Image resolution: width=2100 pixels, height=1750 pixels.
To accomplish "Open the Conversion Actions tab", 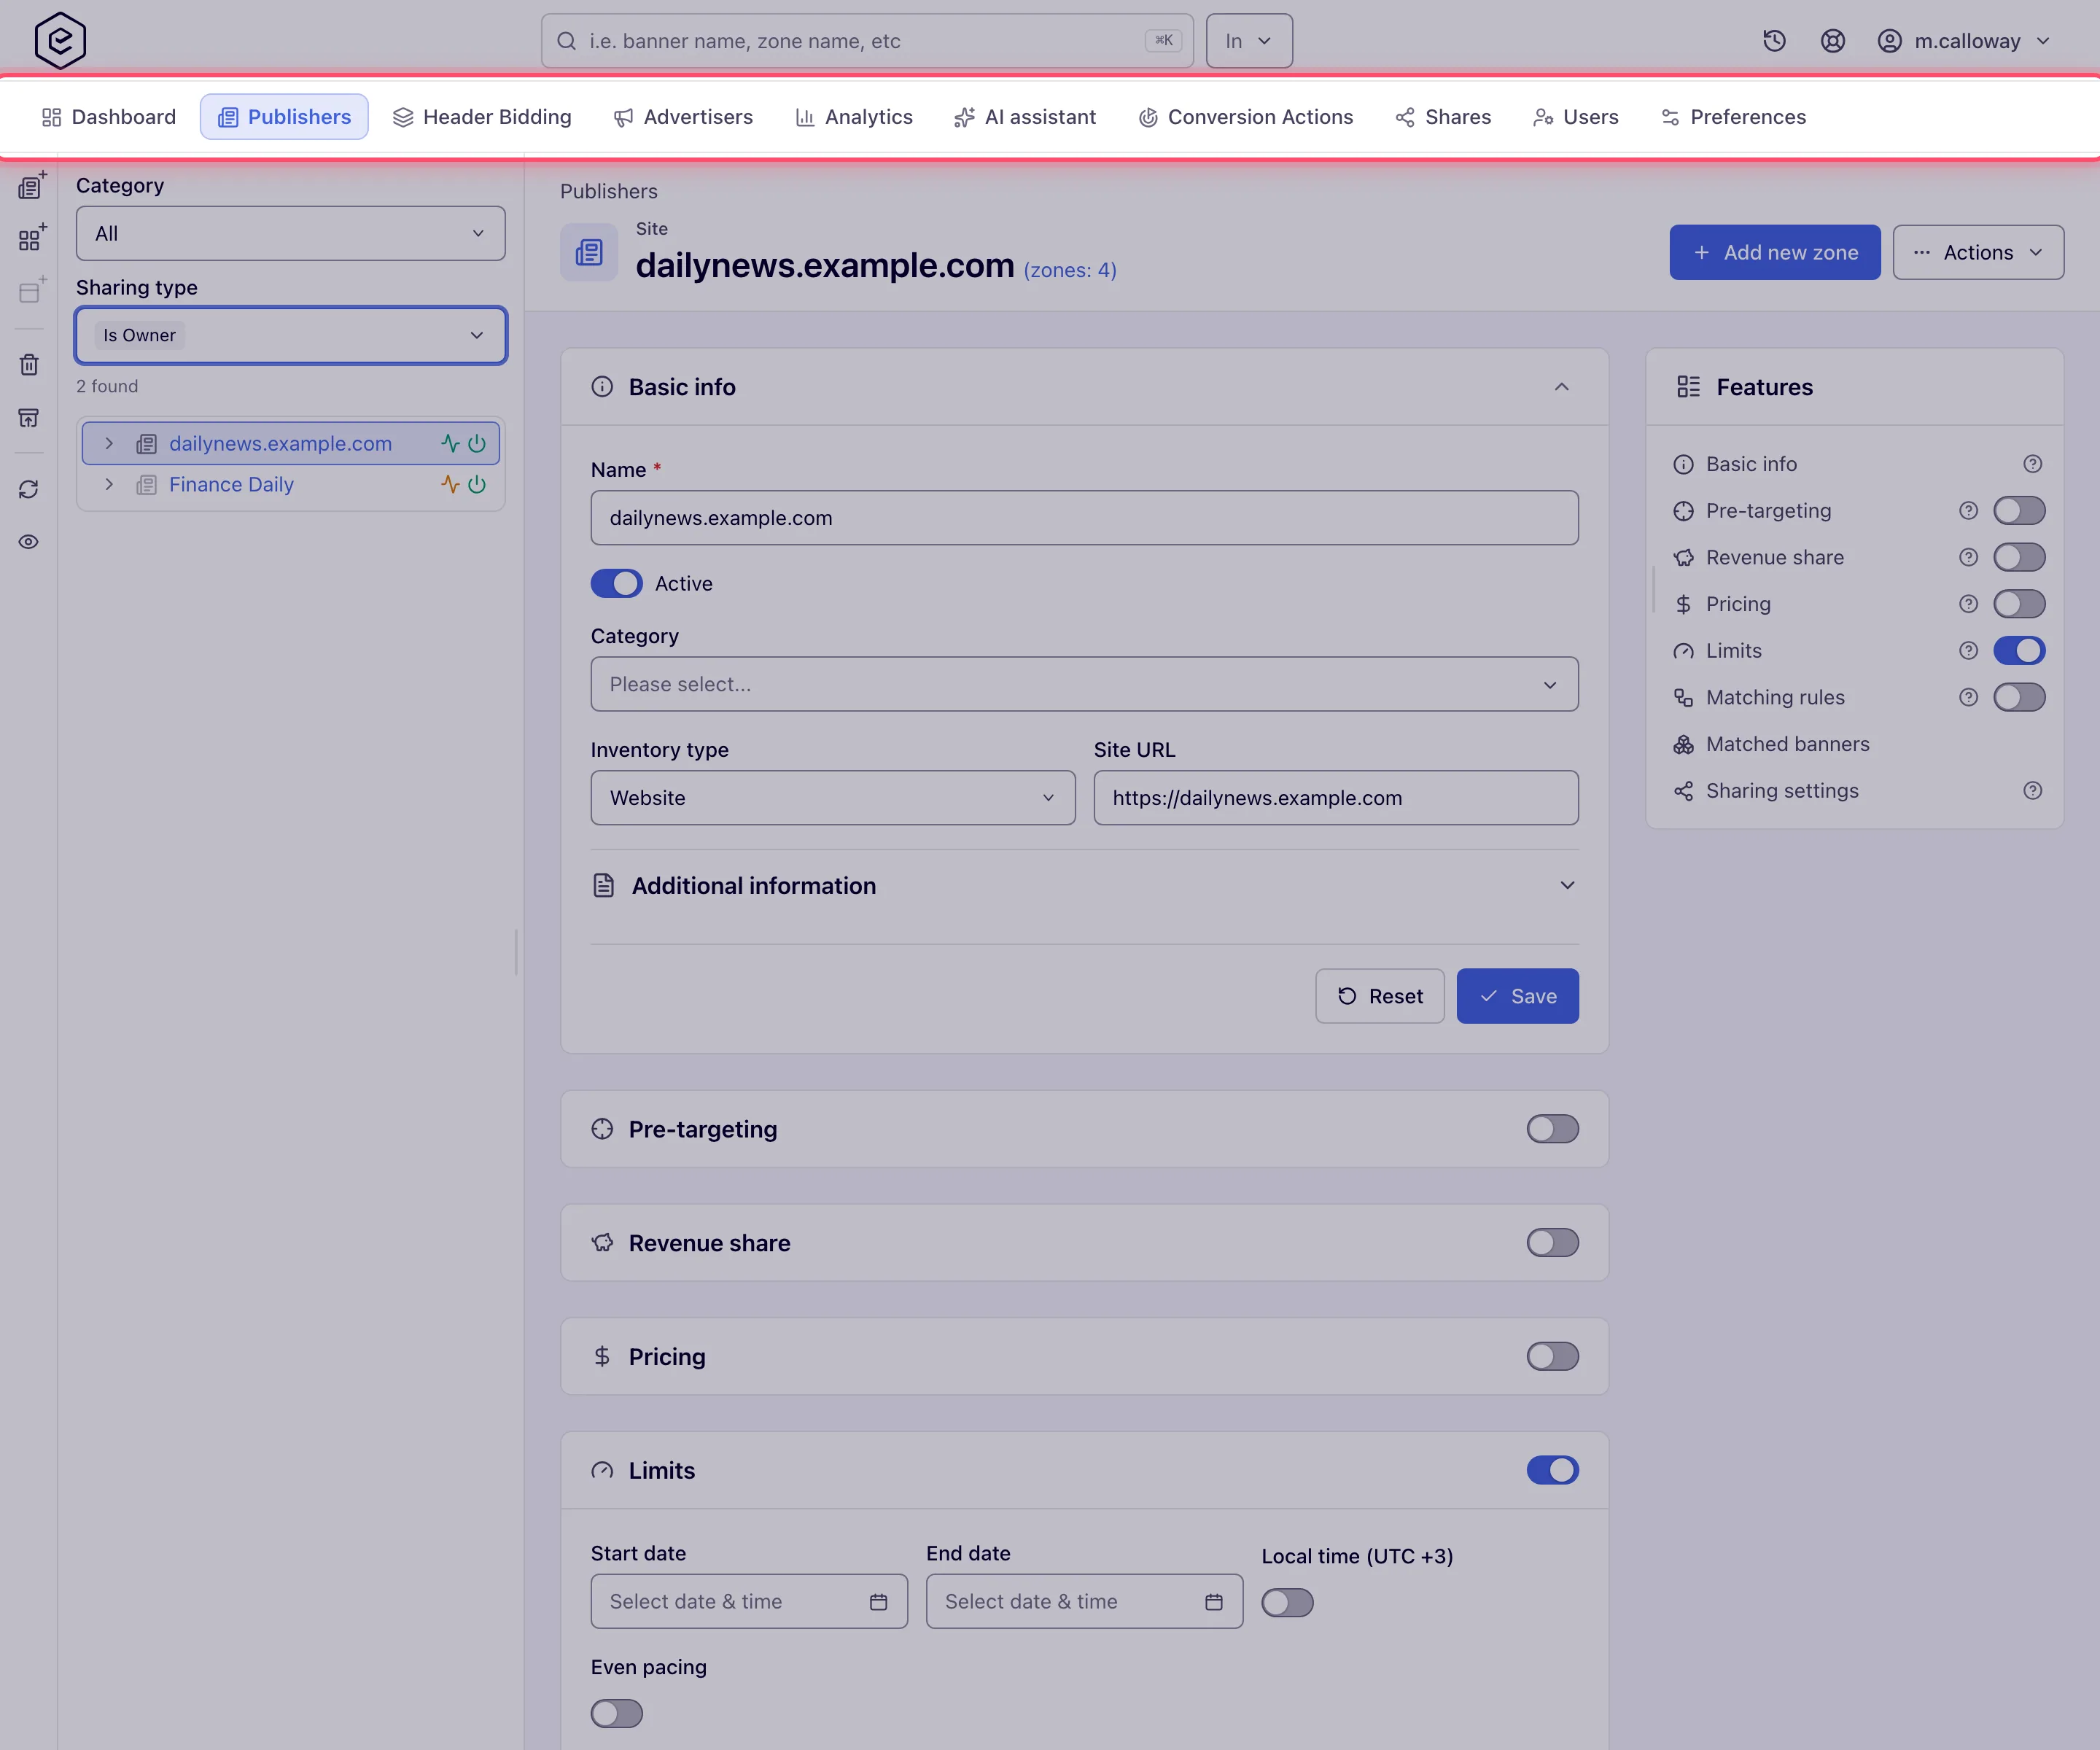I will [x=1245, y=117].
